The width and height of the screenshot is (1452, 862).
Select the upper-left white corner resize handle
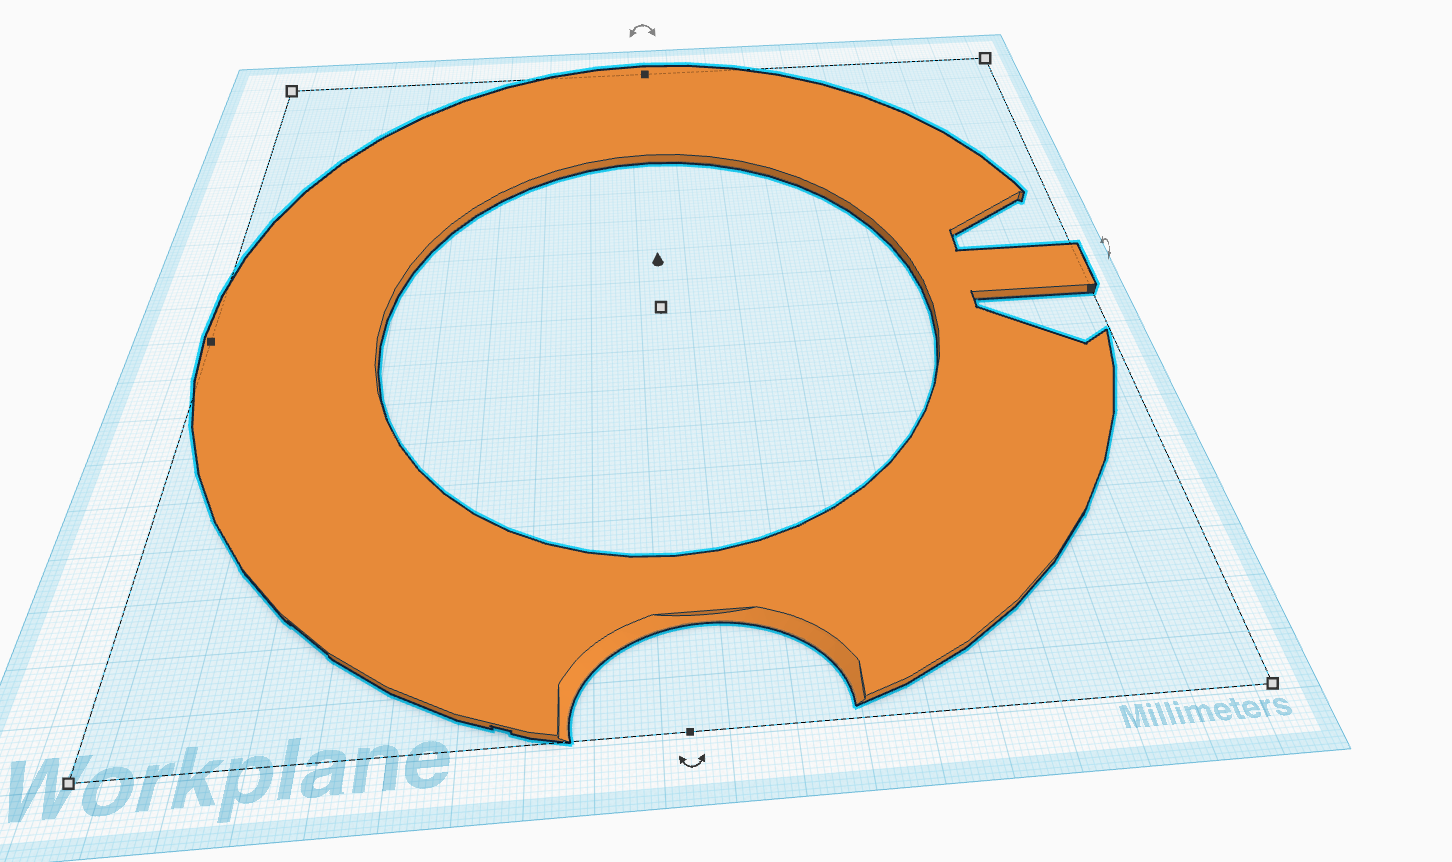(x=292, y=91)
